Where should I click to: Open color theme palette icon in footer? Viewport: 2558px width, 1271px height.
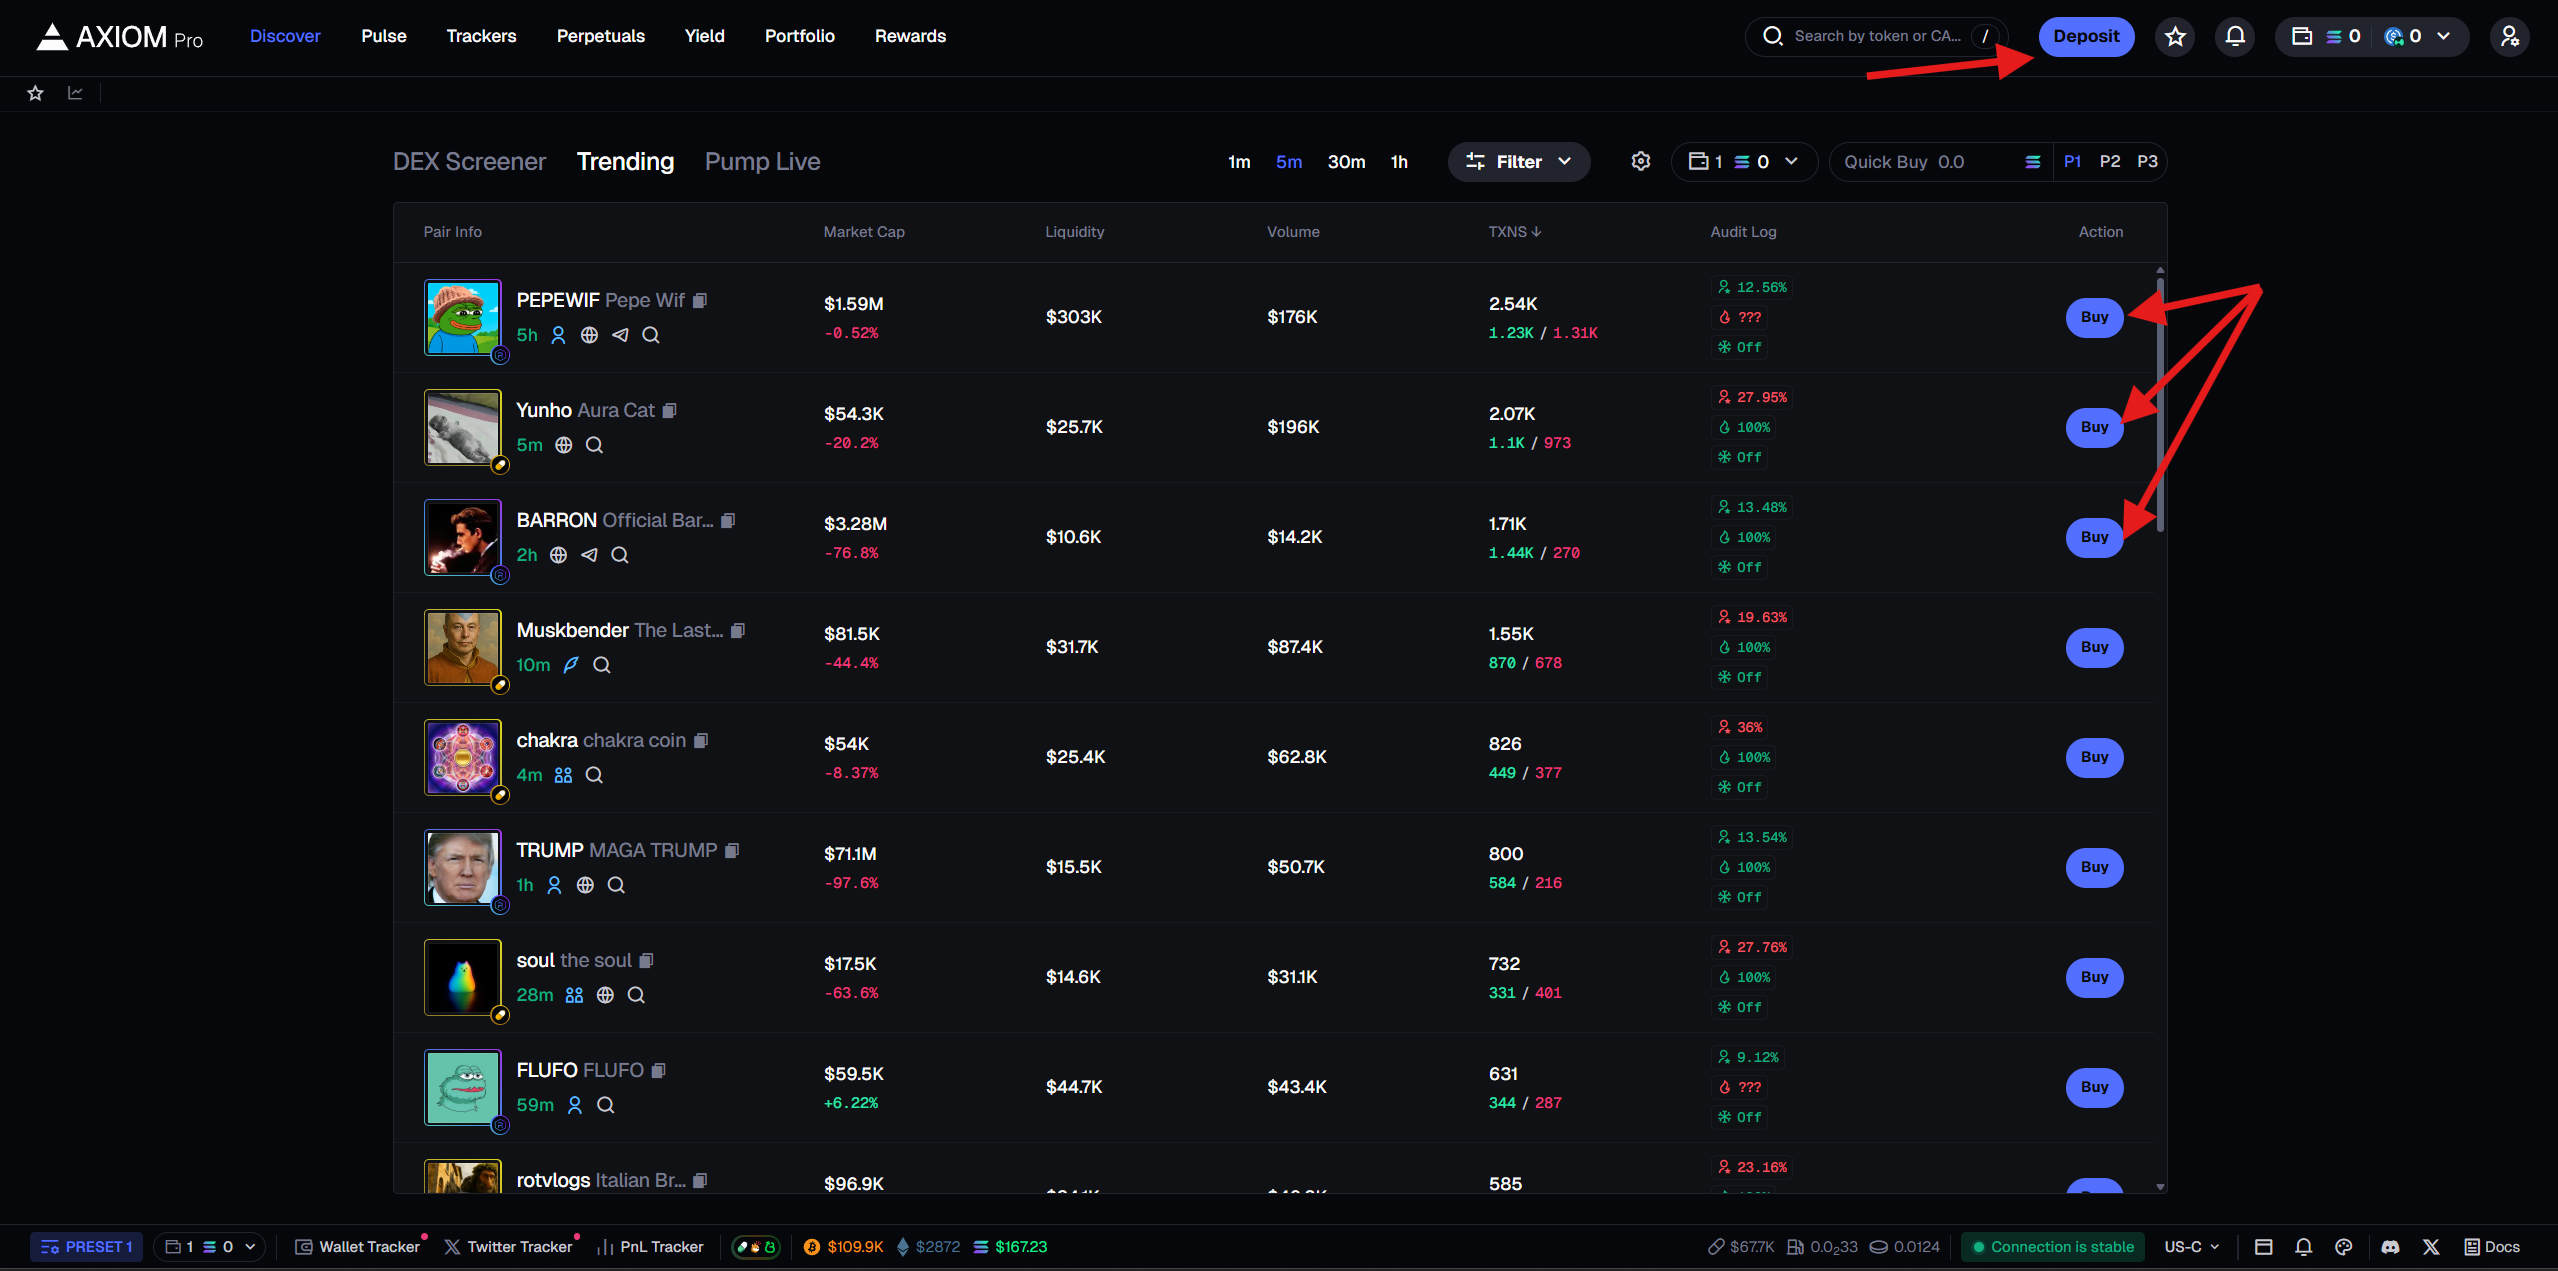2344,1247
